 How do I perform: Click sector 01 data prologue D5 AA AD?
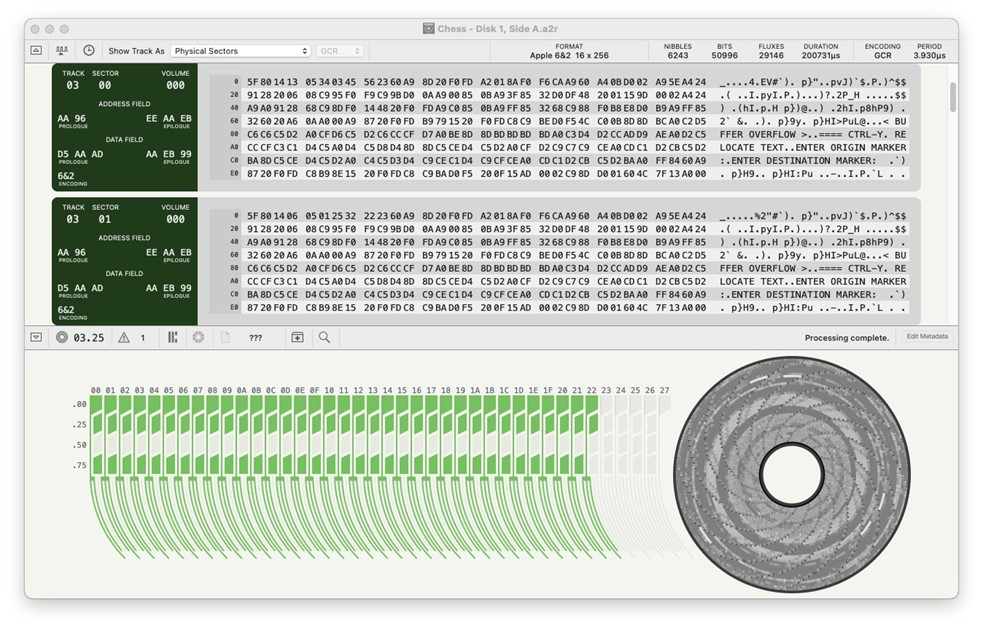click(80, 288)
